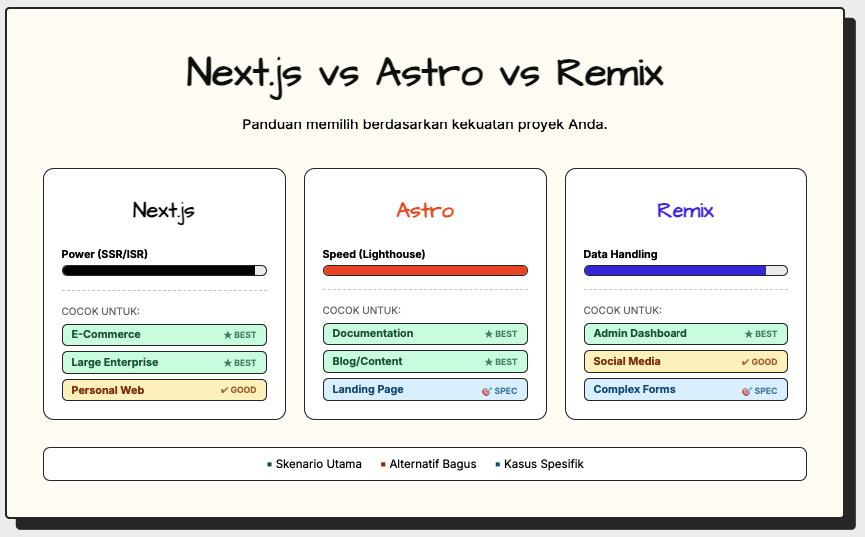Click the star BEST badge on E-Commerce

click(x=240, y=335)
